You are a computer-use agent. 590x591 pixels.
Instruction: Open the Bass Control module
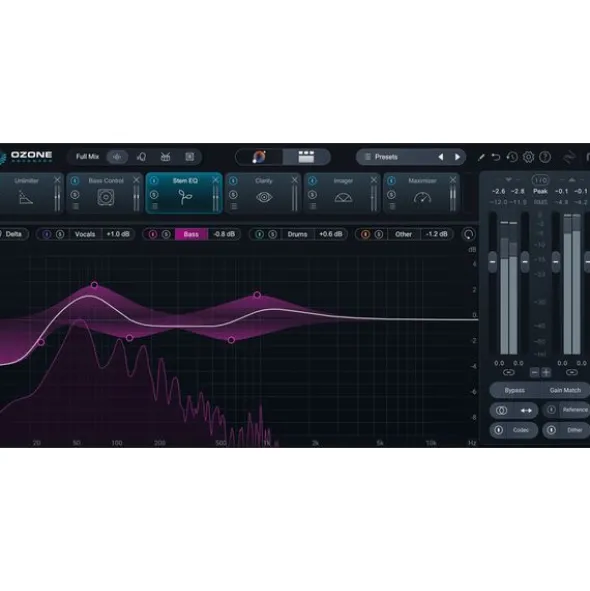pos(106,193)
